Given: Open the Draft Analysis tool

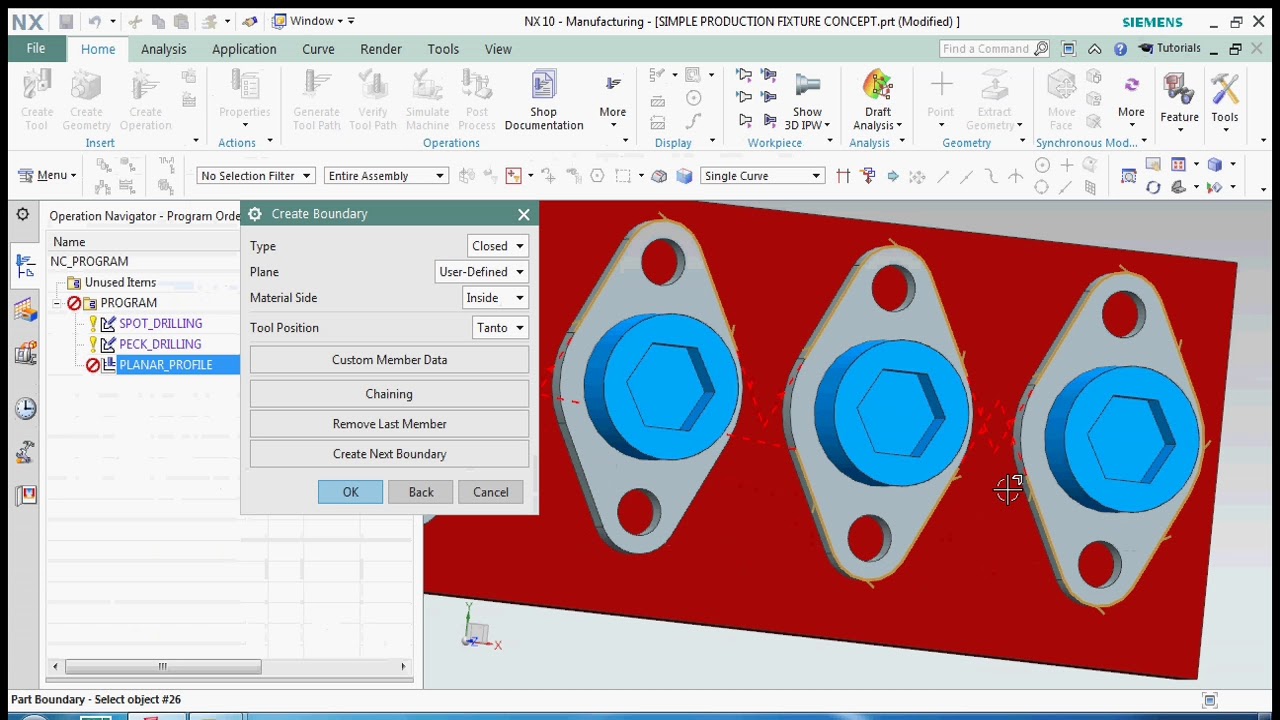Looking at the screenshot, I should [x=877, y=100].
